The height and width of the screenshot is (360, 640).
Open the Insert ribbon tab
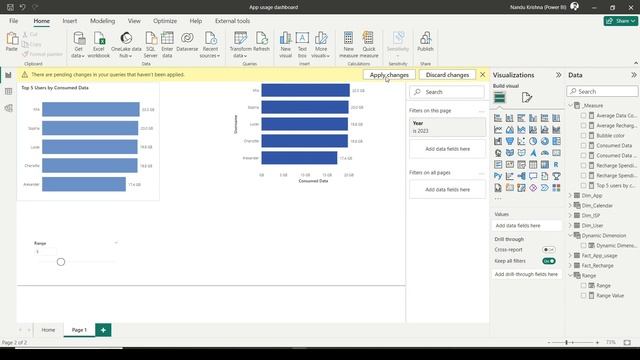tap(69, 21)
